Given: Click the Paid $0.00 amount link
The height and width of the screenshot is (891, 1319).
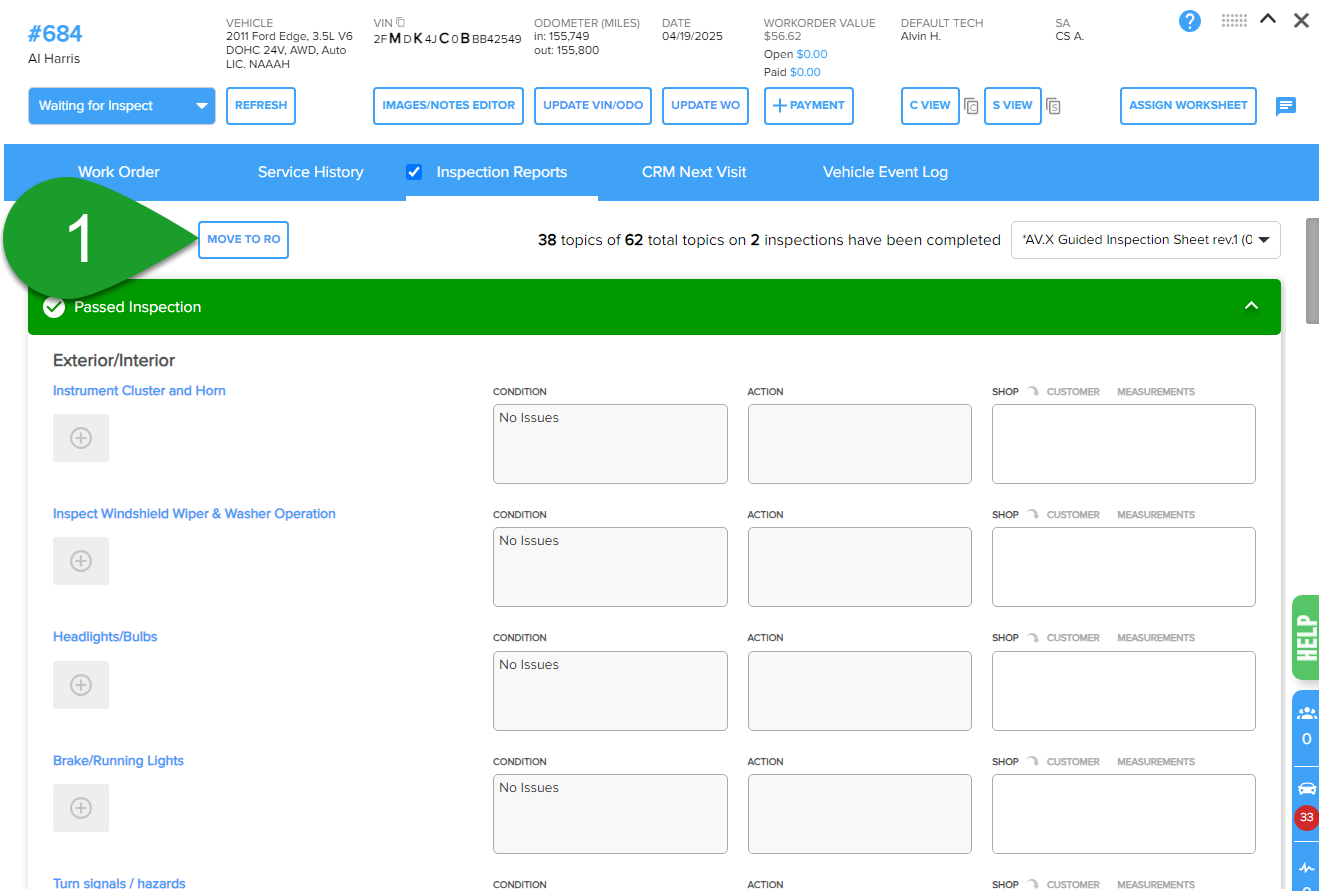Looking at the screenshot, I should click(x=805, y=72).
